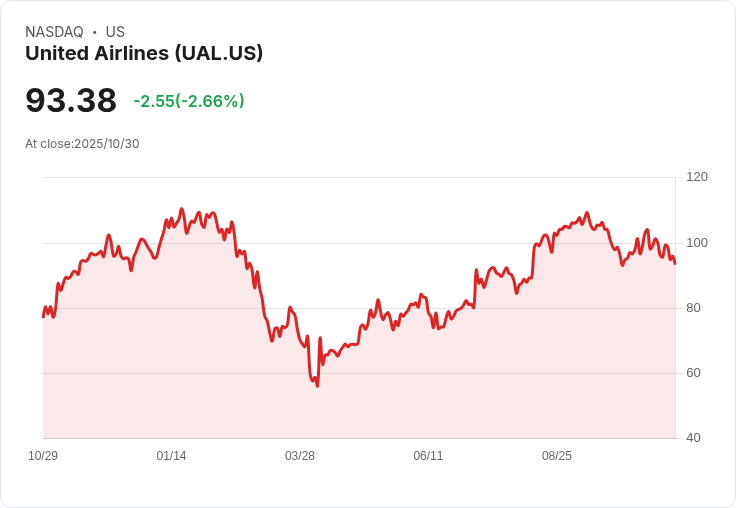Screen dimensions: 736x508
Task: Click the 06/11 x-axis date label
Action: tap(428, 456)
